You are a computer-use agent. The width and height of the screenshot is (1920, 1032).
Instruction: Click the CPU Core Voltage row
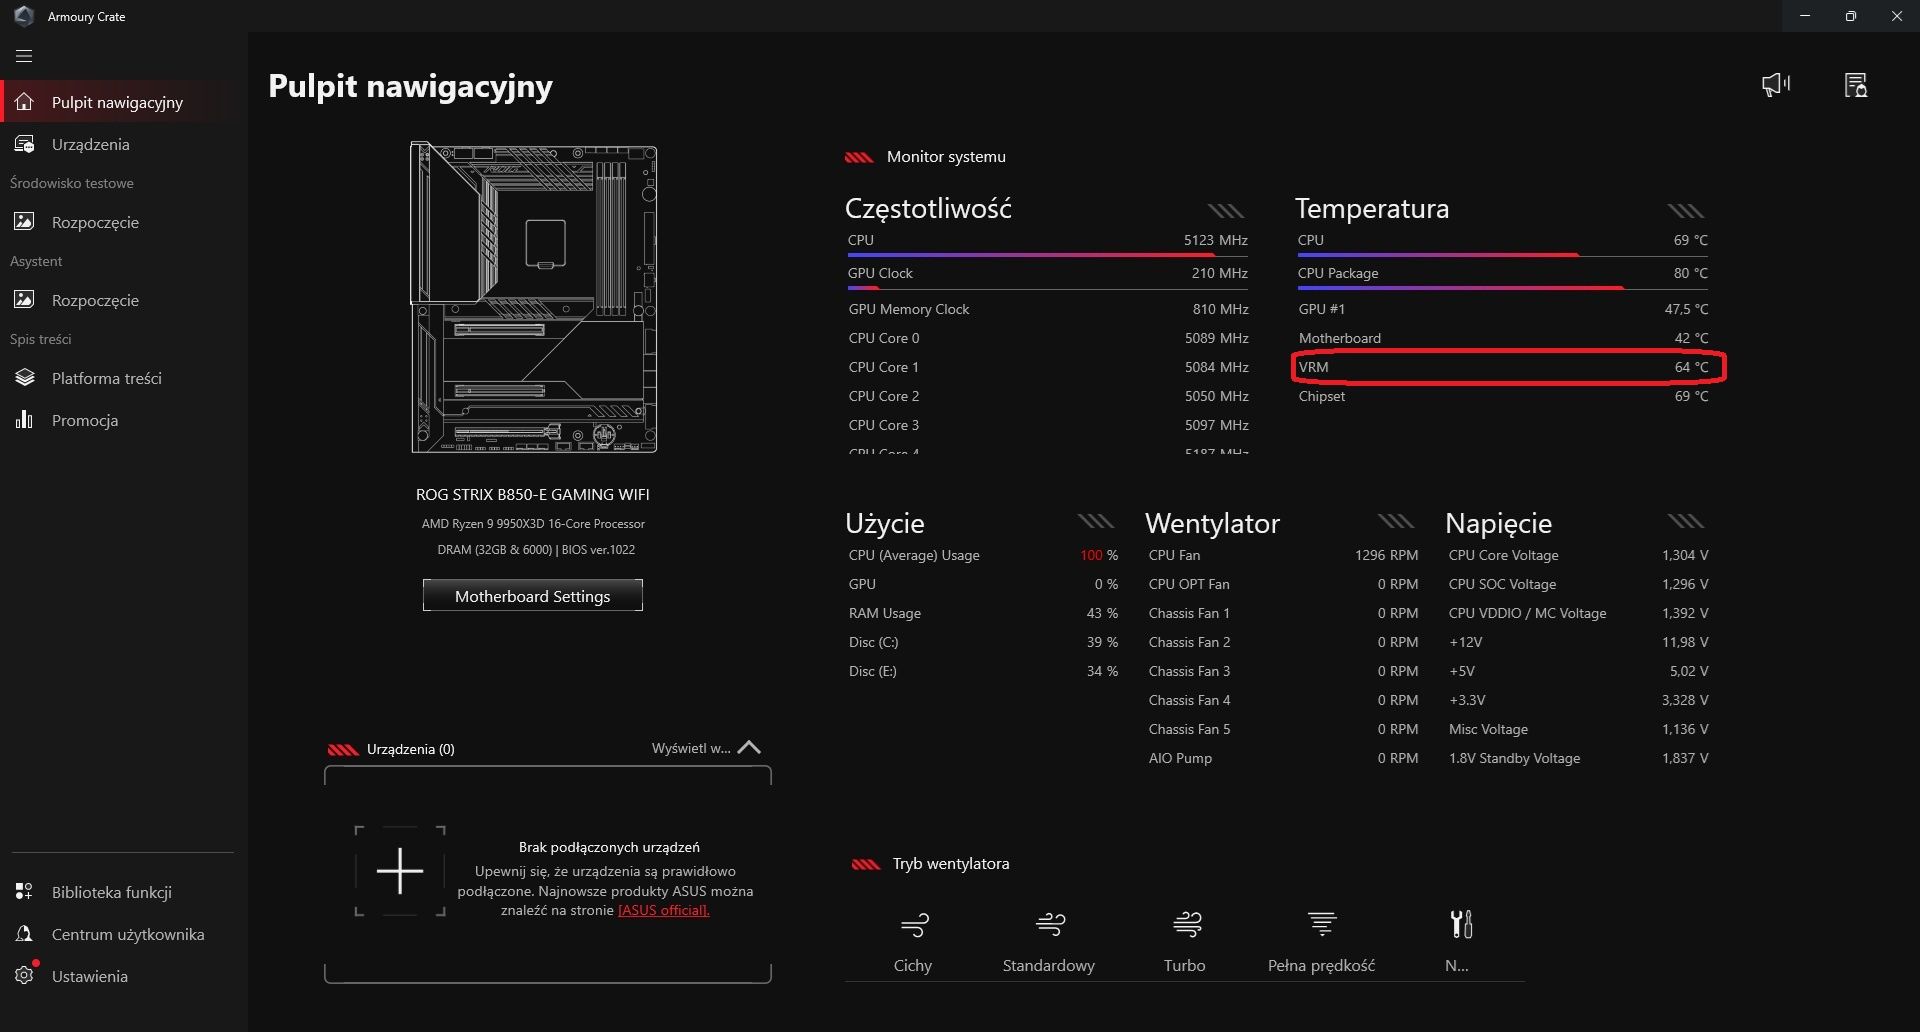[x=1578, y=555]
